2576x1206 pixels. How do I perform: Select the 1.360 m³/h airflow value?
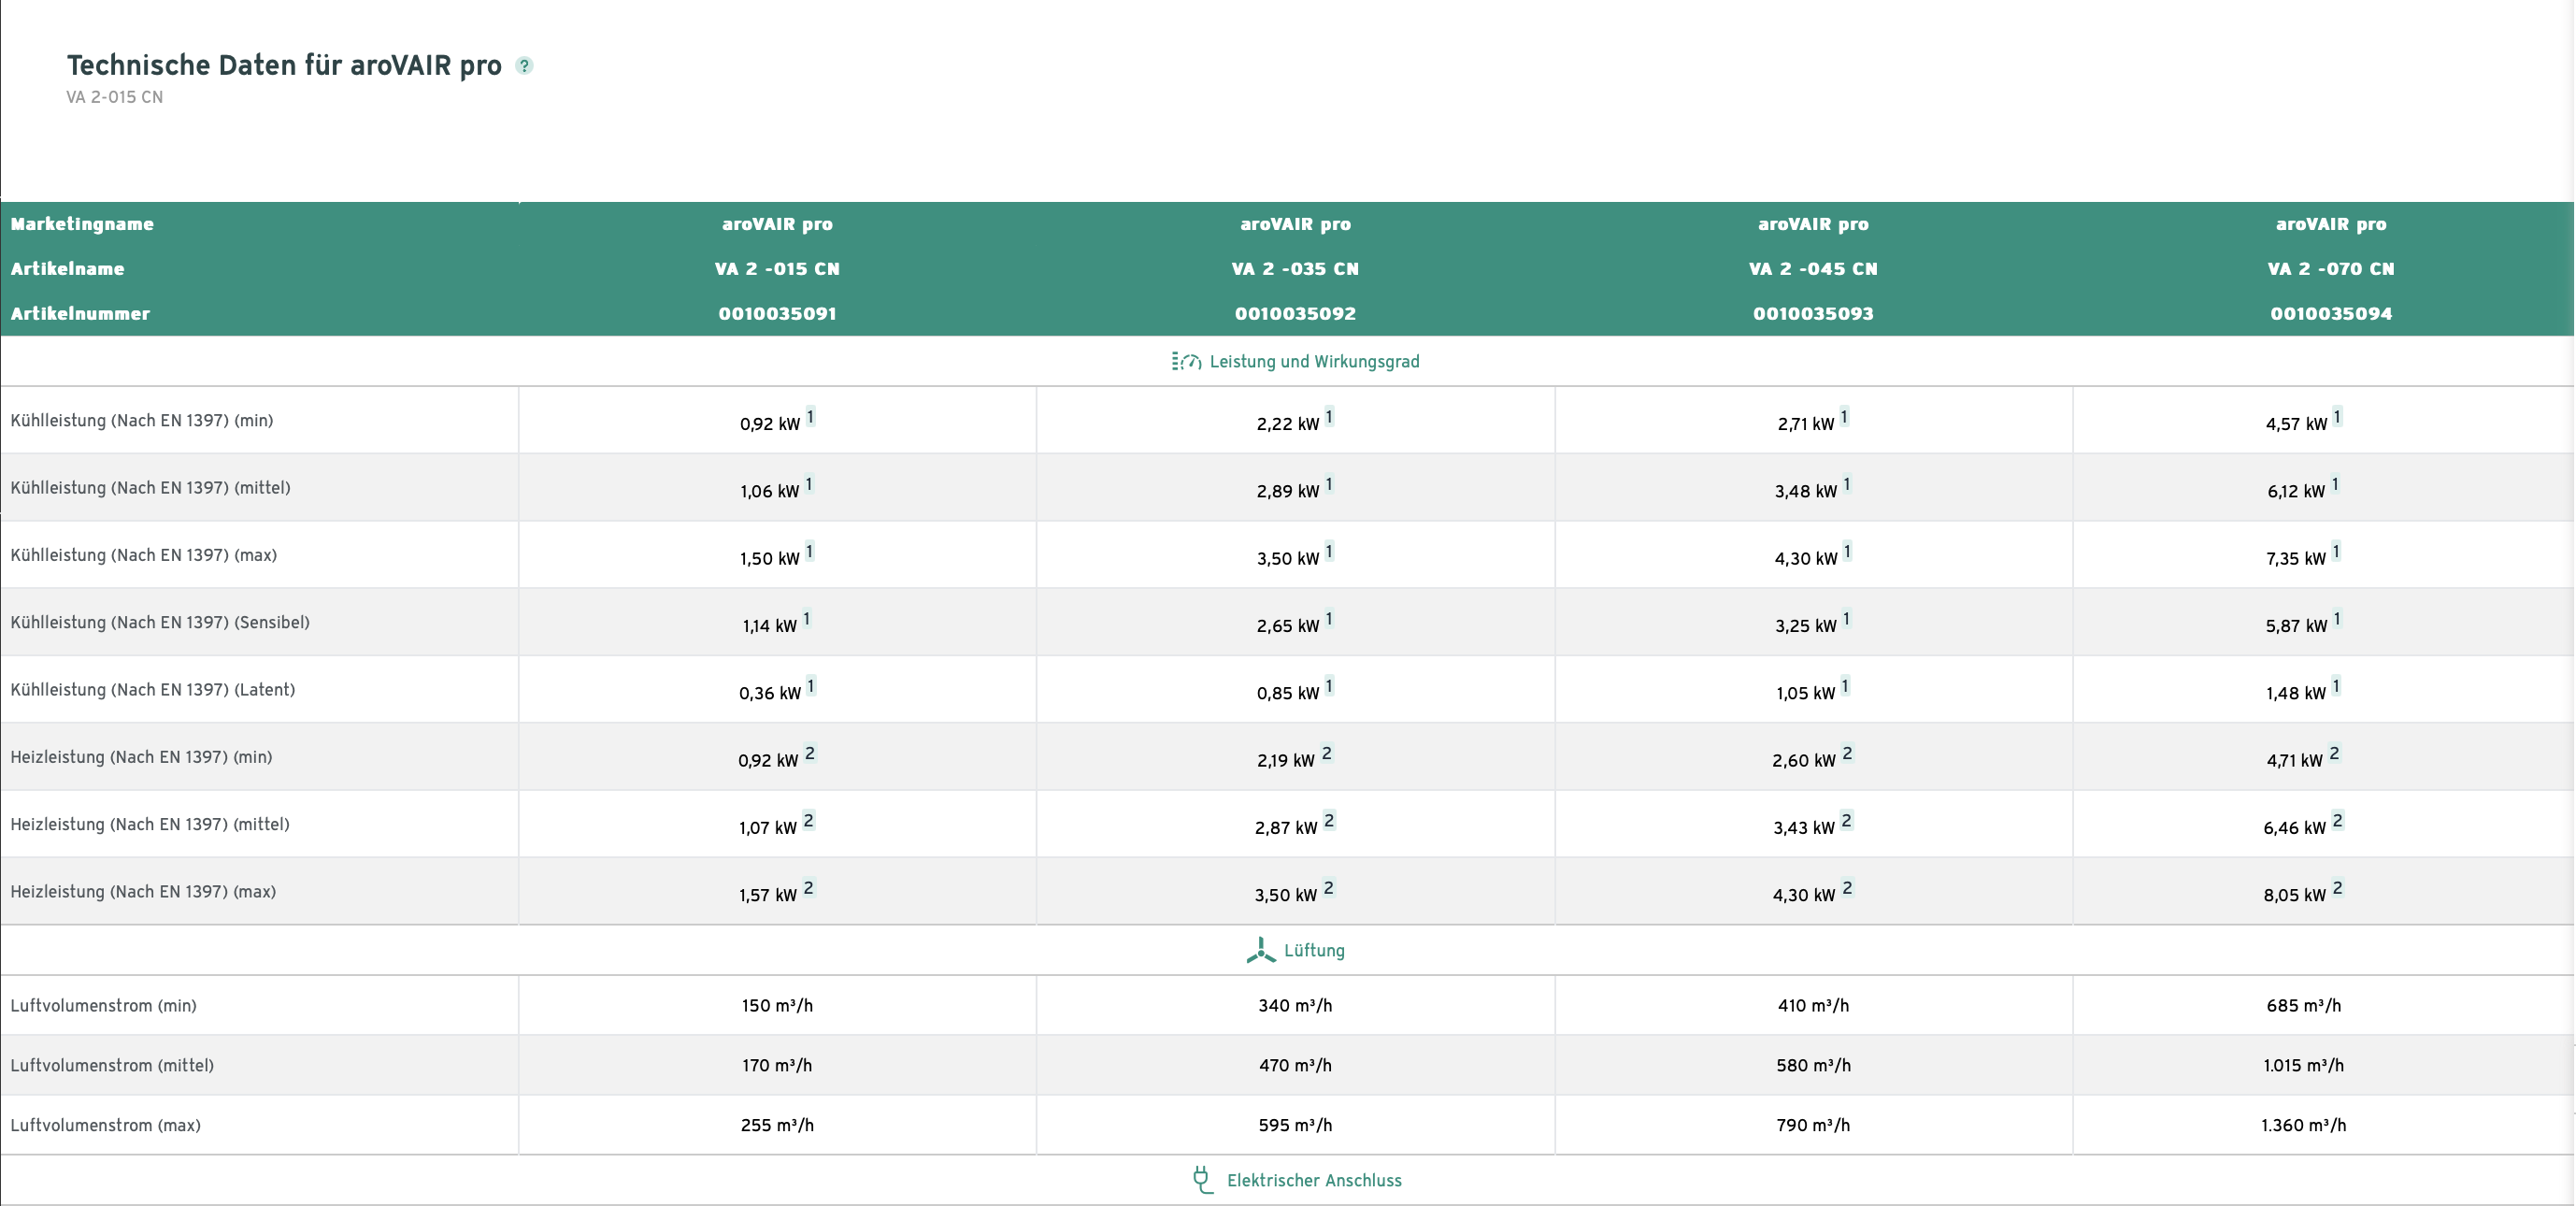pos(2303,1126)
